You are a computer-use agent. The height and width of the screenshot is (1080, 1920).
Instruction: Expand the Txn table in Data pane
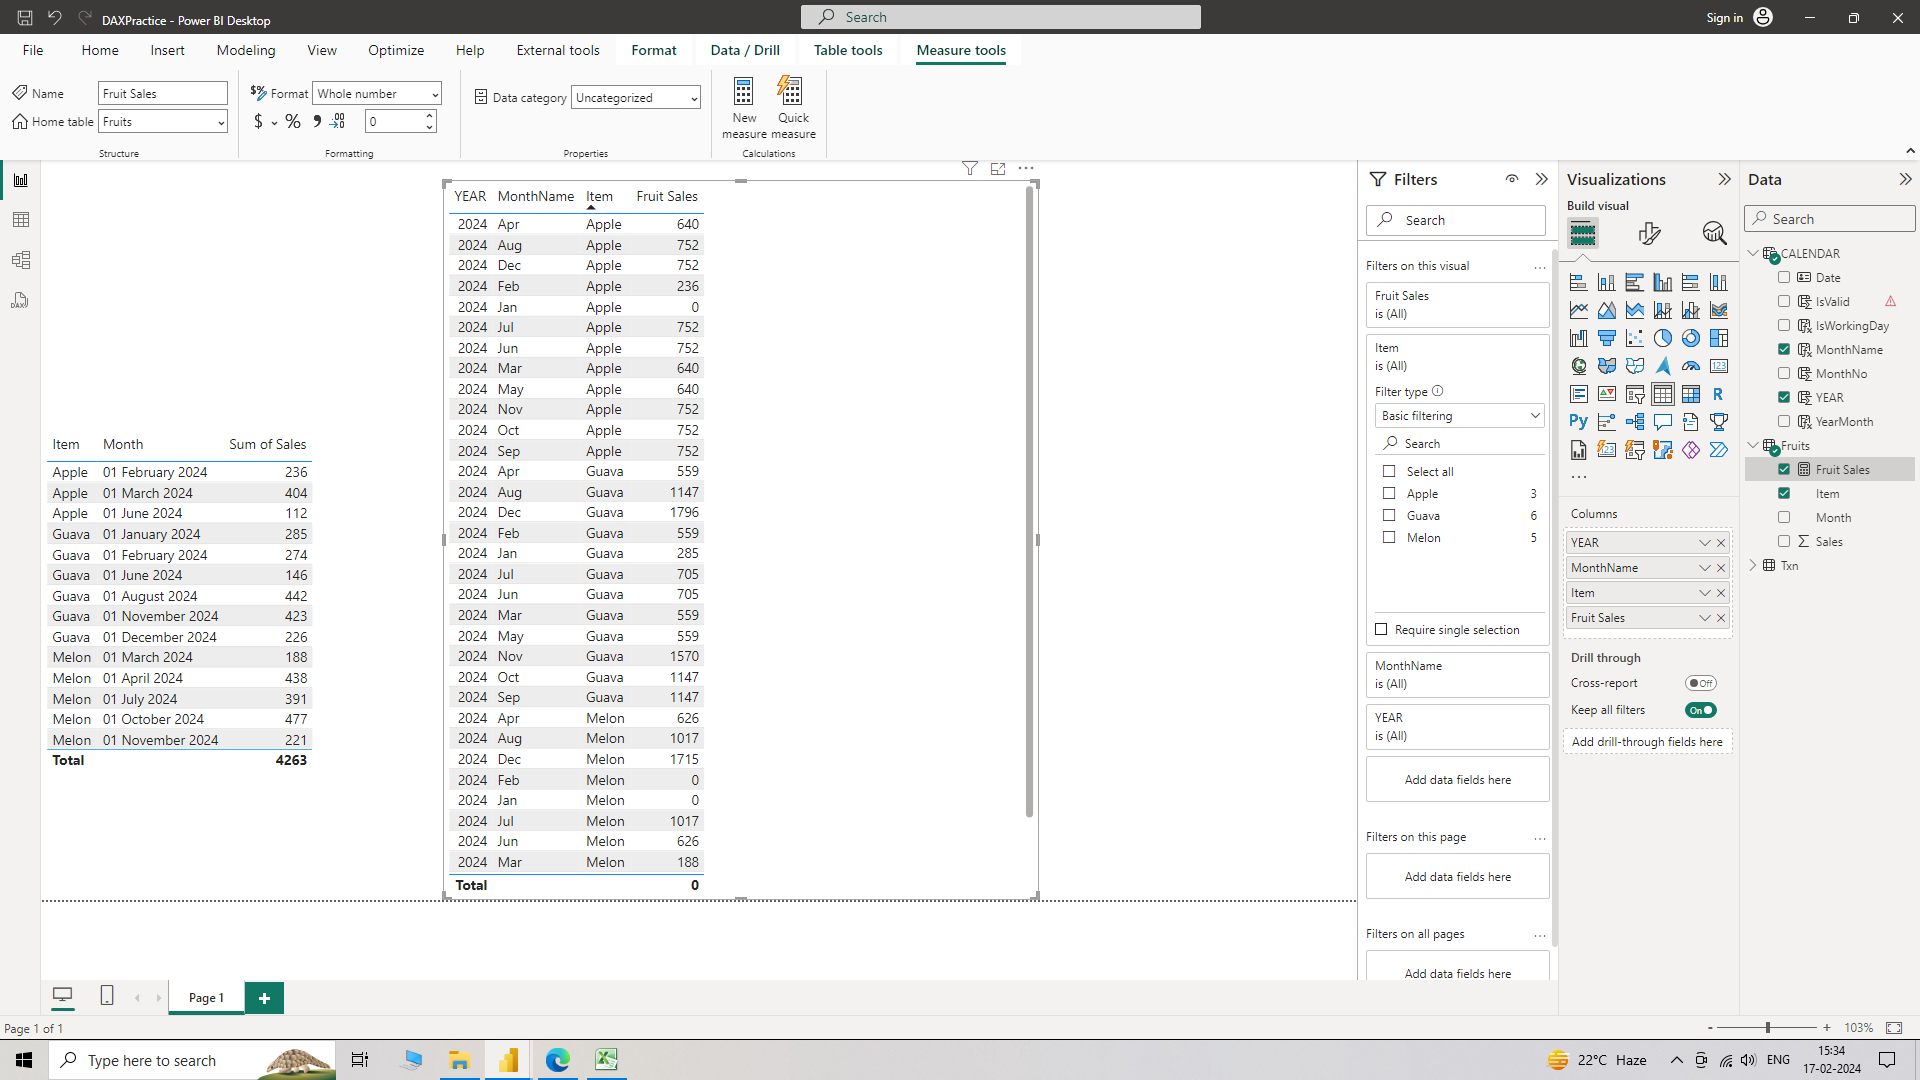(x=1753, y=565)
